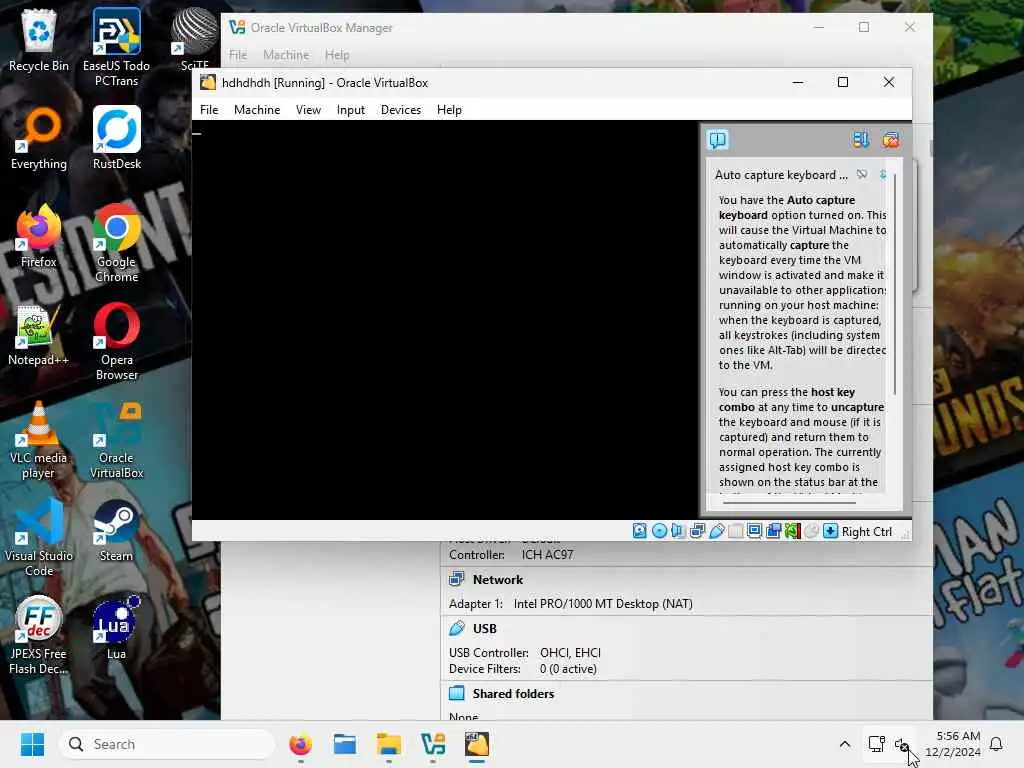Select the Visual Studio Code icon
The image size is (1024, 768).
pos(39,537)
